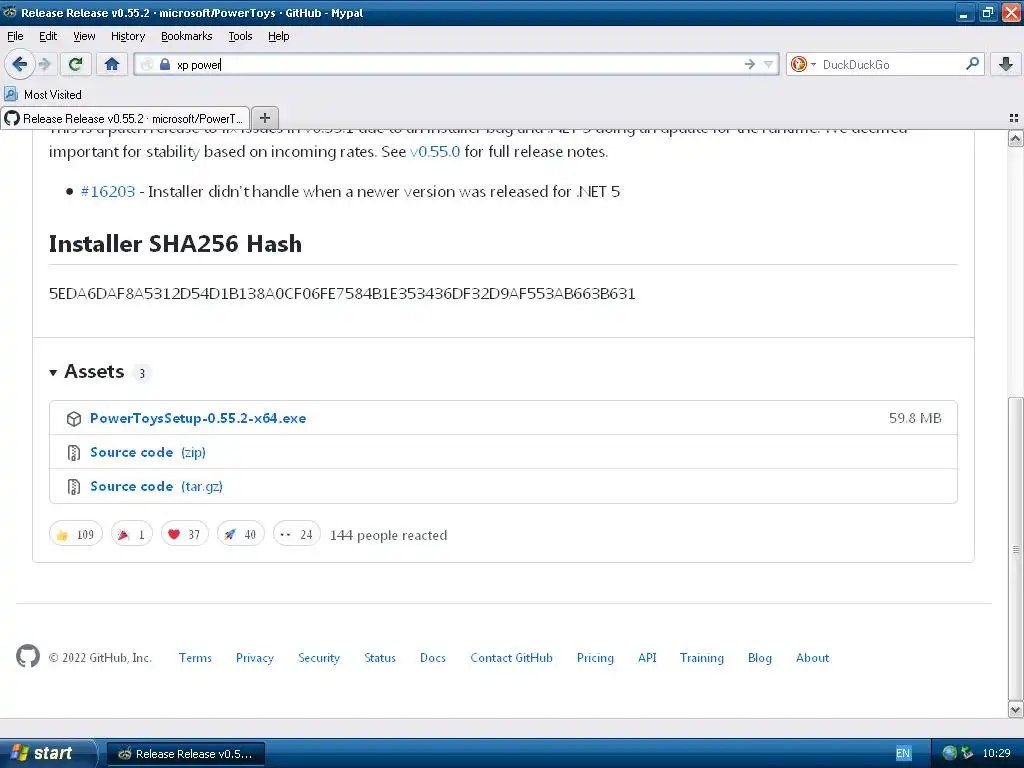Open the API footer link

click(647, 658)
